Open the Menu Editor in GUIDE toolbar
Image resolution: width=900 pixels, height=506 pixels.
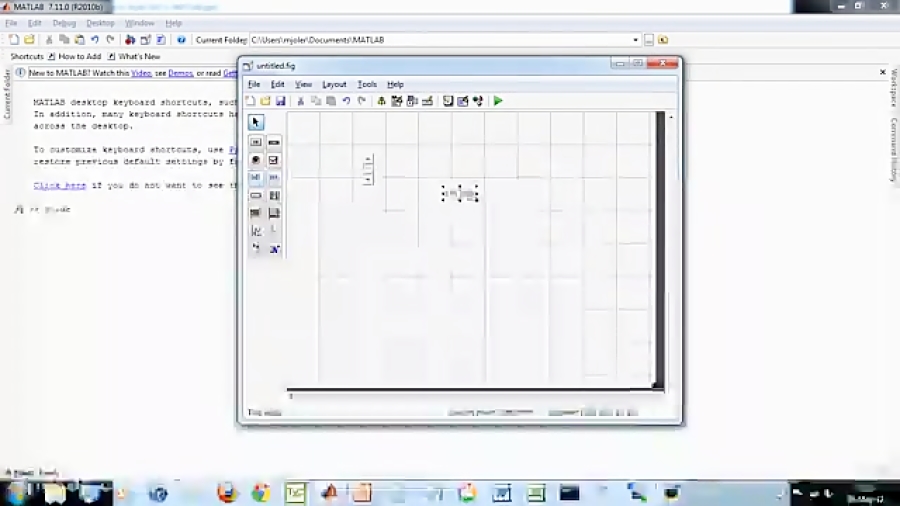click(x=397, y=101)
